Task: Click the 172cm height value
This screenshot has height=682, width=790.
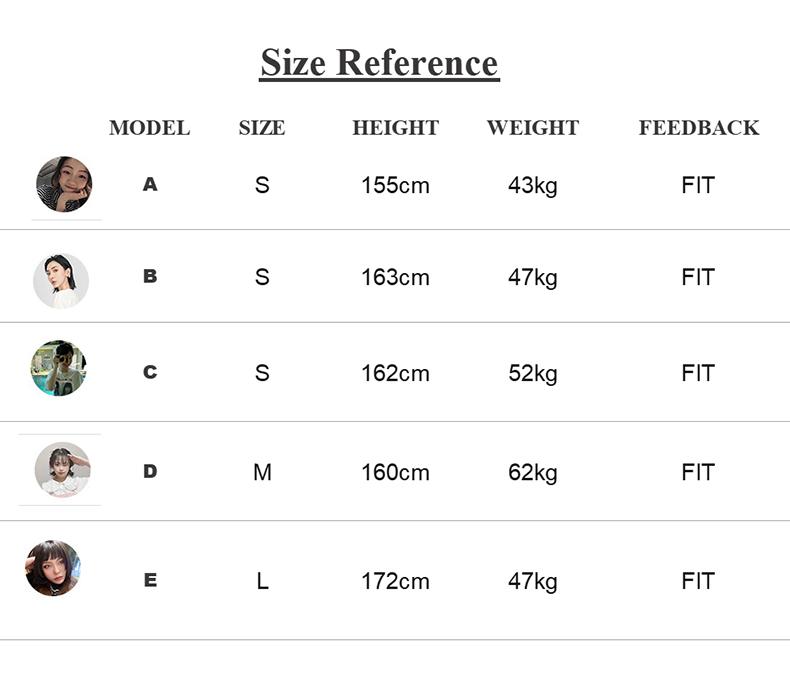Action: tap(395, 581)
